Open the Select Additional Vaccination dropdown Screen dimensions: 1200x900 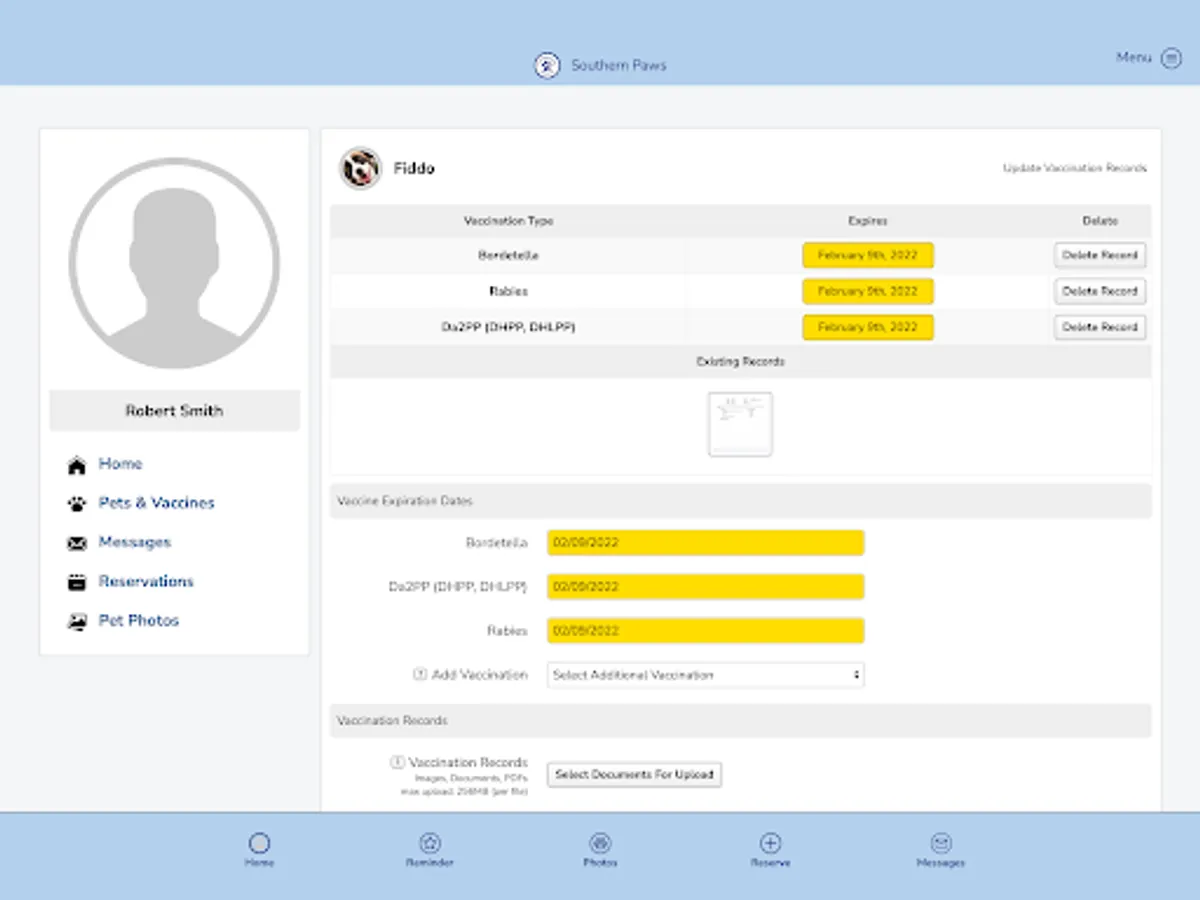(705, 675)
